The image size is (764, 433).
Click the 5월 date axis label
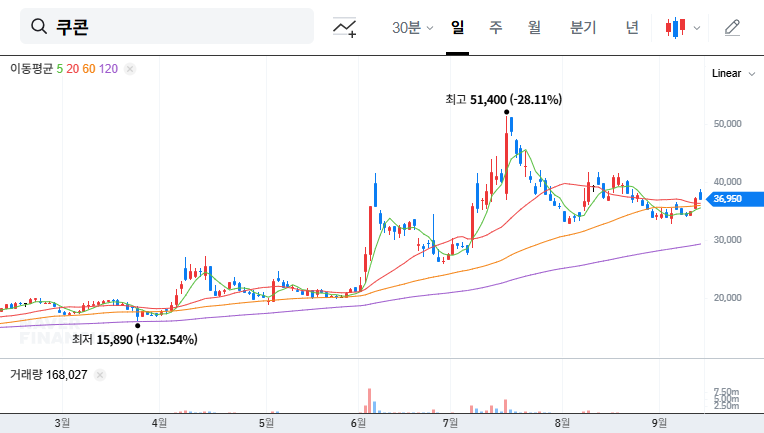coord(266,423)
